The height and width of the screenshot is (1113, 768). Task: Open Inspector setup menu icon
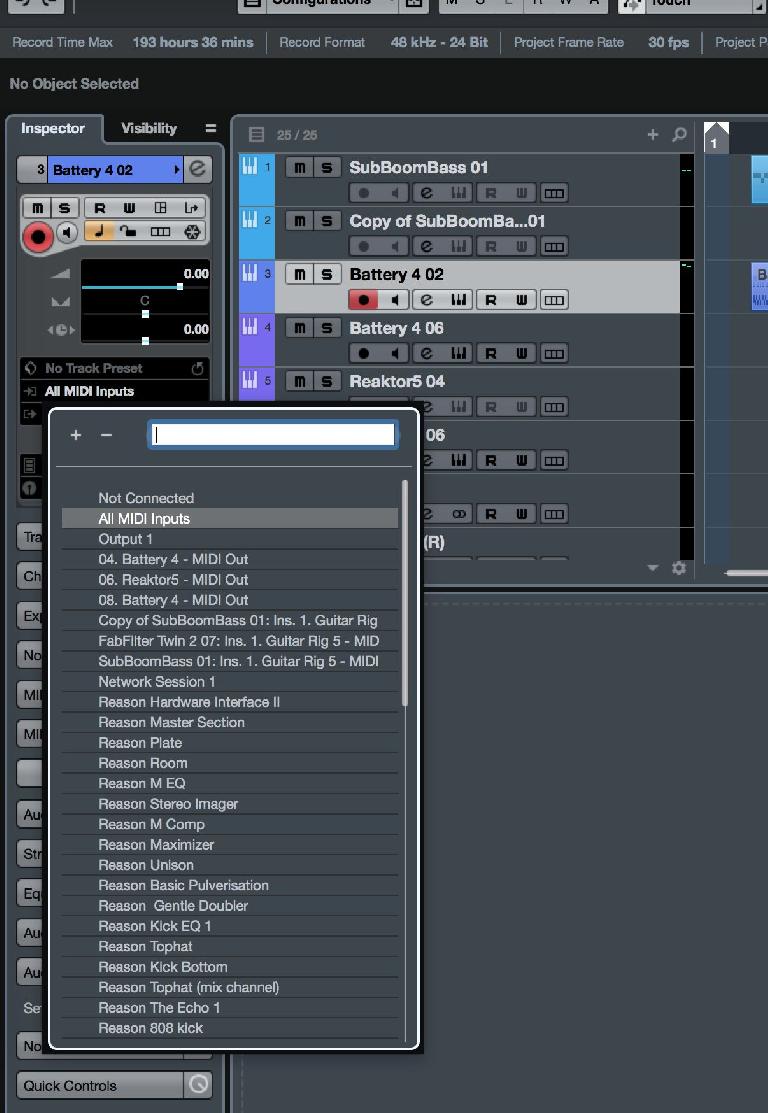210,128
